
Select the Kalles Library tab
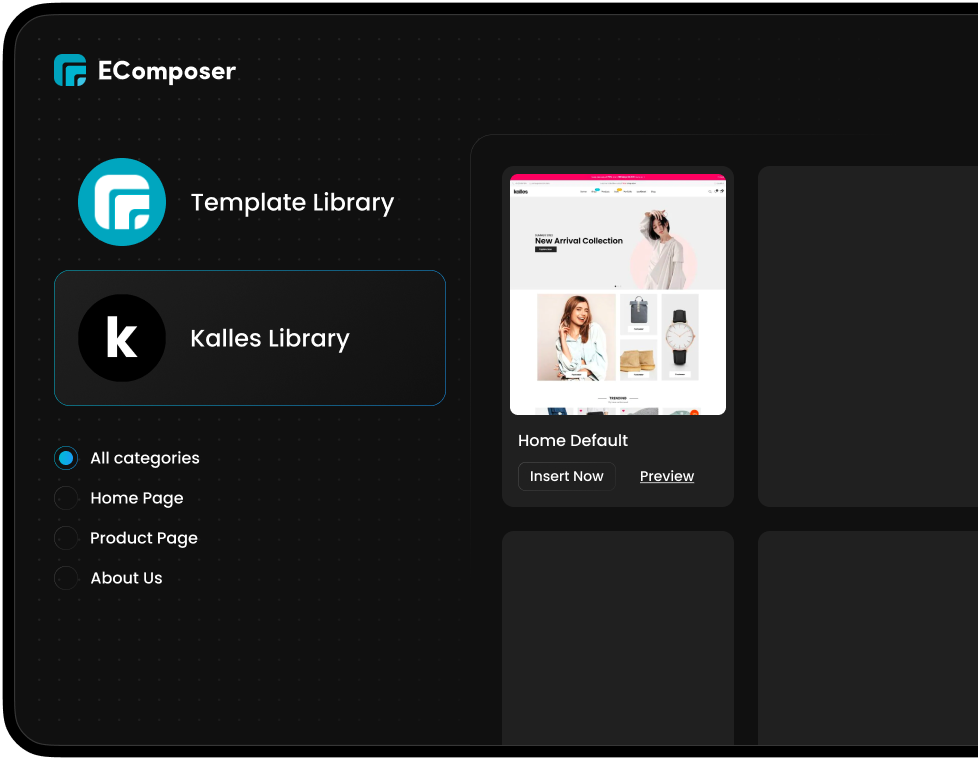[249, 338]
